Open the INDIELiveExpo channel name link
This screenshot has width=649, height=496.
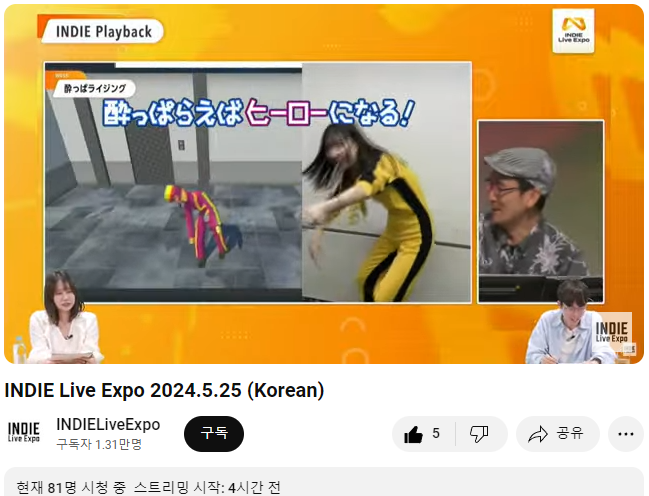coord(108,424)
